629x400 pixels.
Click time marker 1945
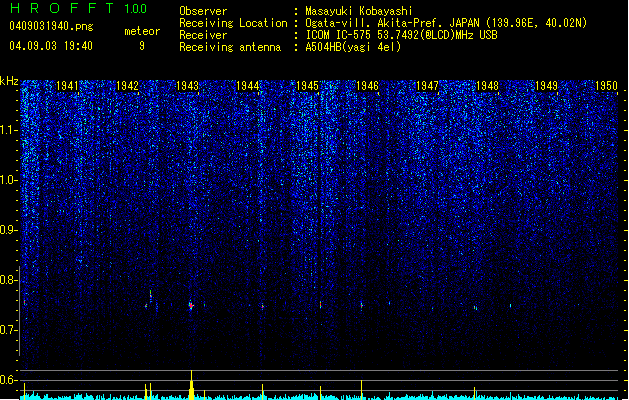pos(307,86)
